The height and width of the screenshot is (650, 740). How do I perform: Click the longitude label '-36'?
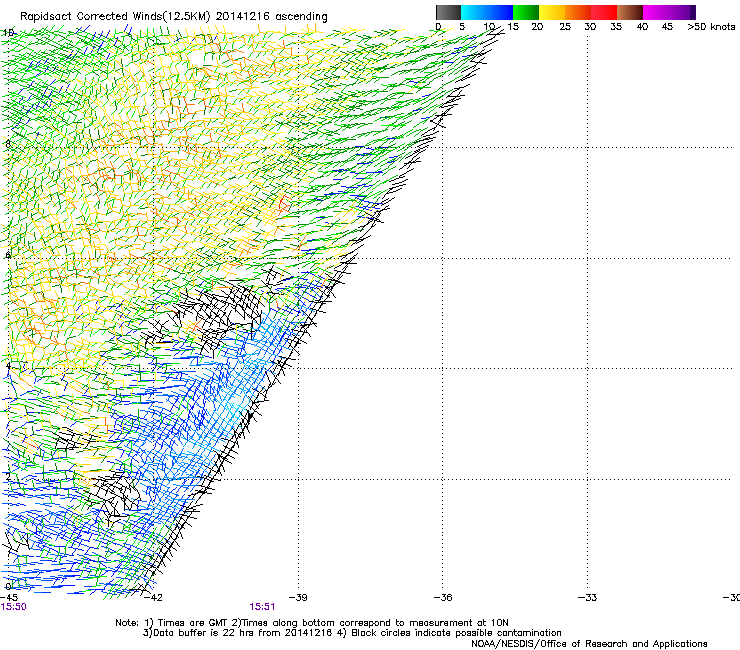(443, 598)
